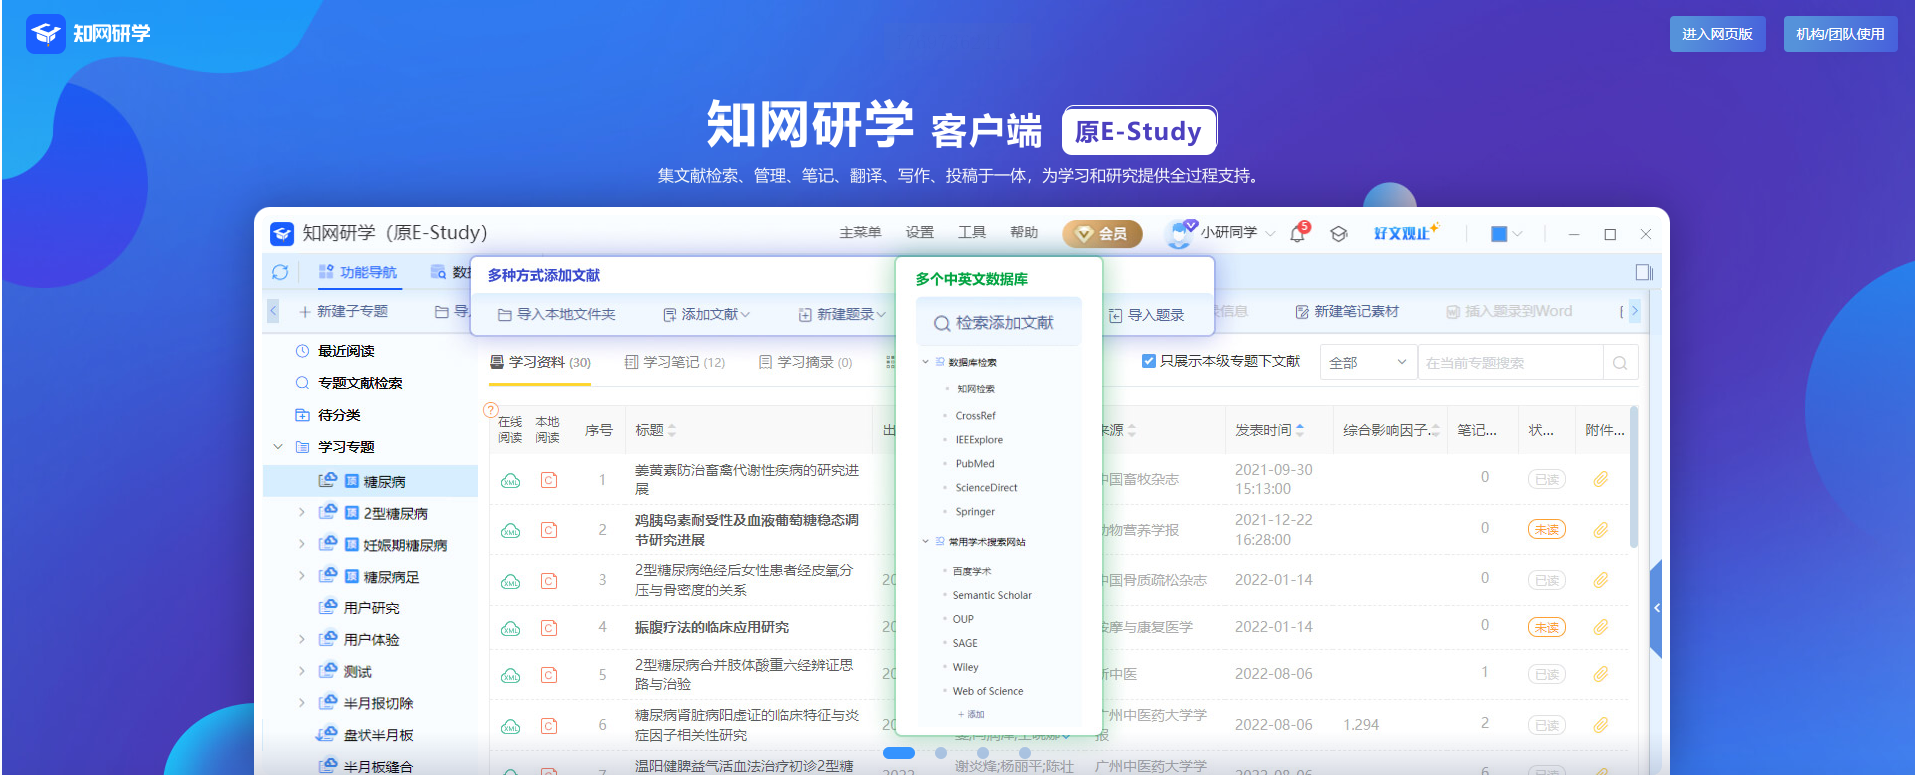Click the graduation cap icon in title bar
The width and height of the screenshot is (1915, 777).
pyautogui.click(x=1339, y=234)
